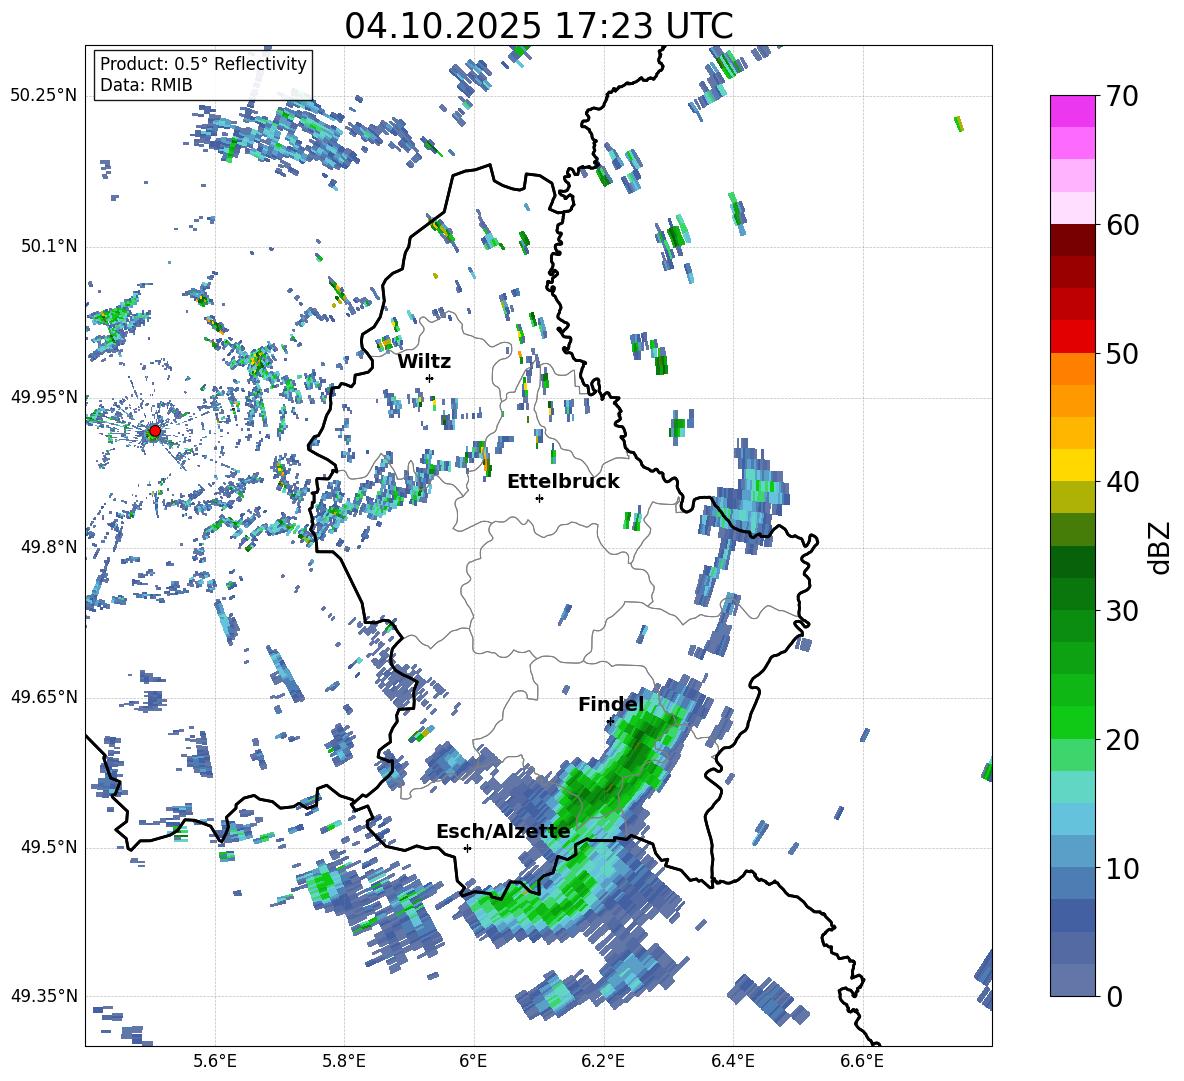Click the Ettelbruck location cross marker
The width and height of the screenshot is (1184, 1081).
point(539,498)
